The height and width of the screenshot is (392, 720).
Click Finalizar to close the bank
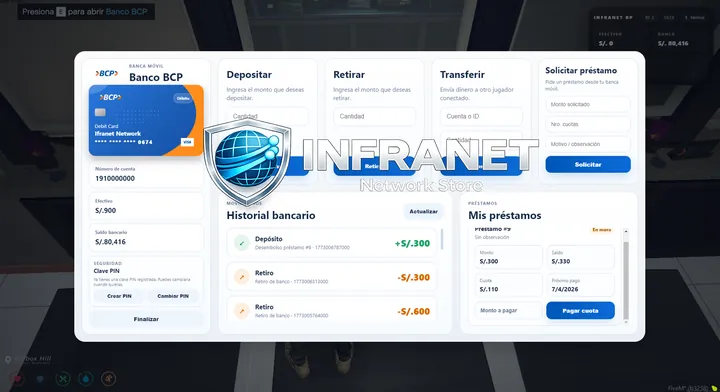[146, 319]
